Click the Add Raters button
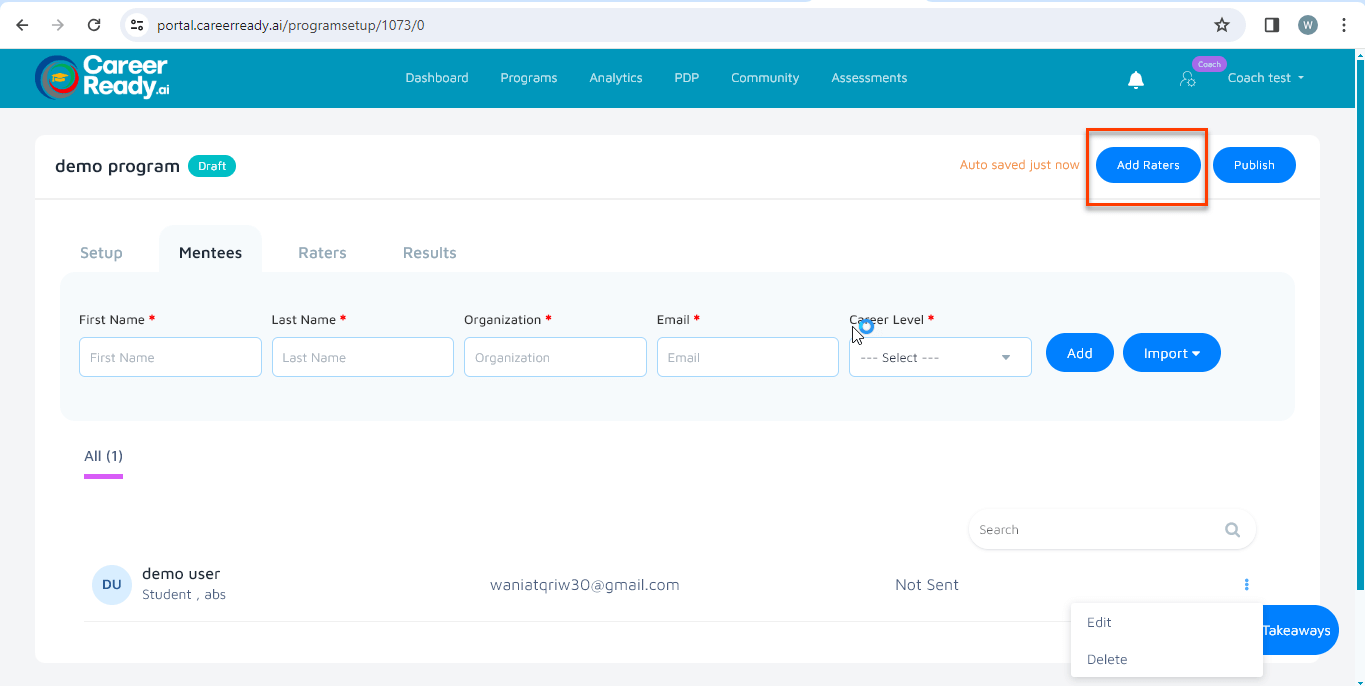The height and width of the screenshot is (686, 1365). point(1147,165)
